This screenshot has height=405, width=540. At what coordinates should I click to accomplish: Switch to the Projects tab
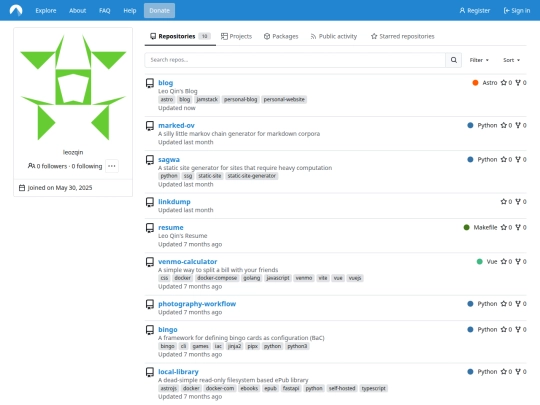(236, 36)
